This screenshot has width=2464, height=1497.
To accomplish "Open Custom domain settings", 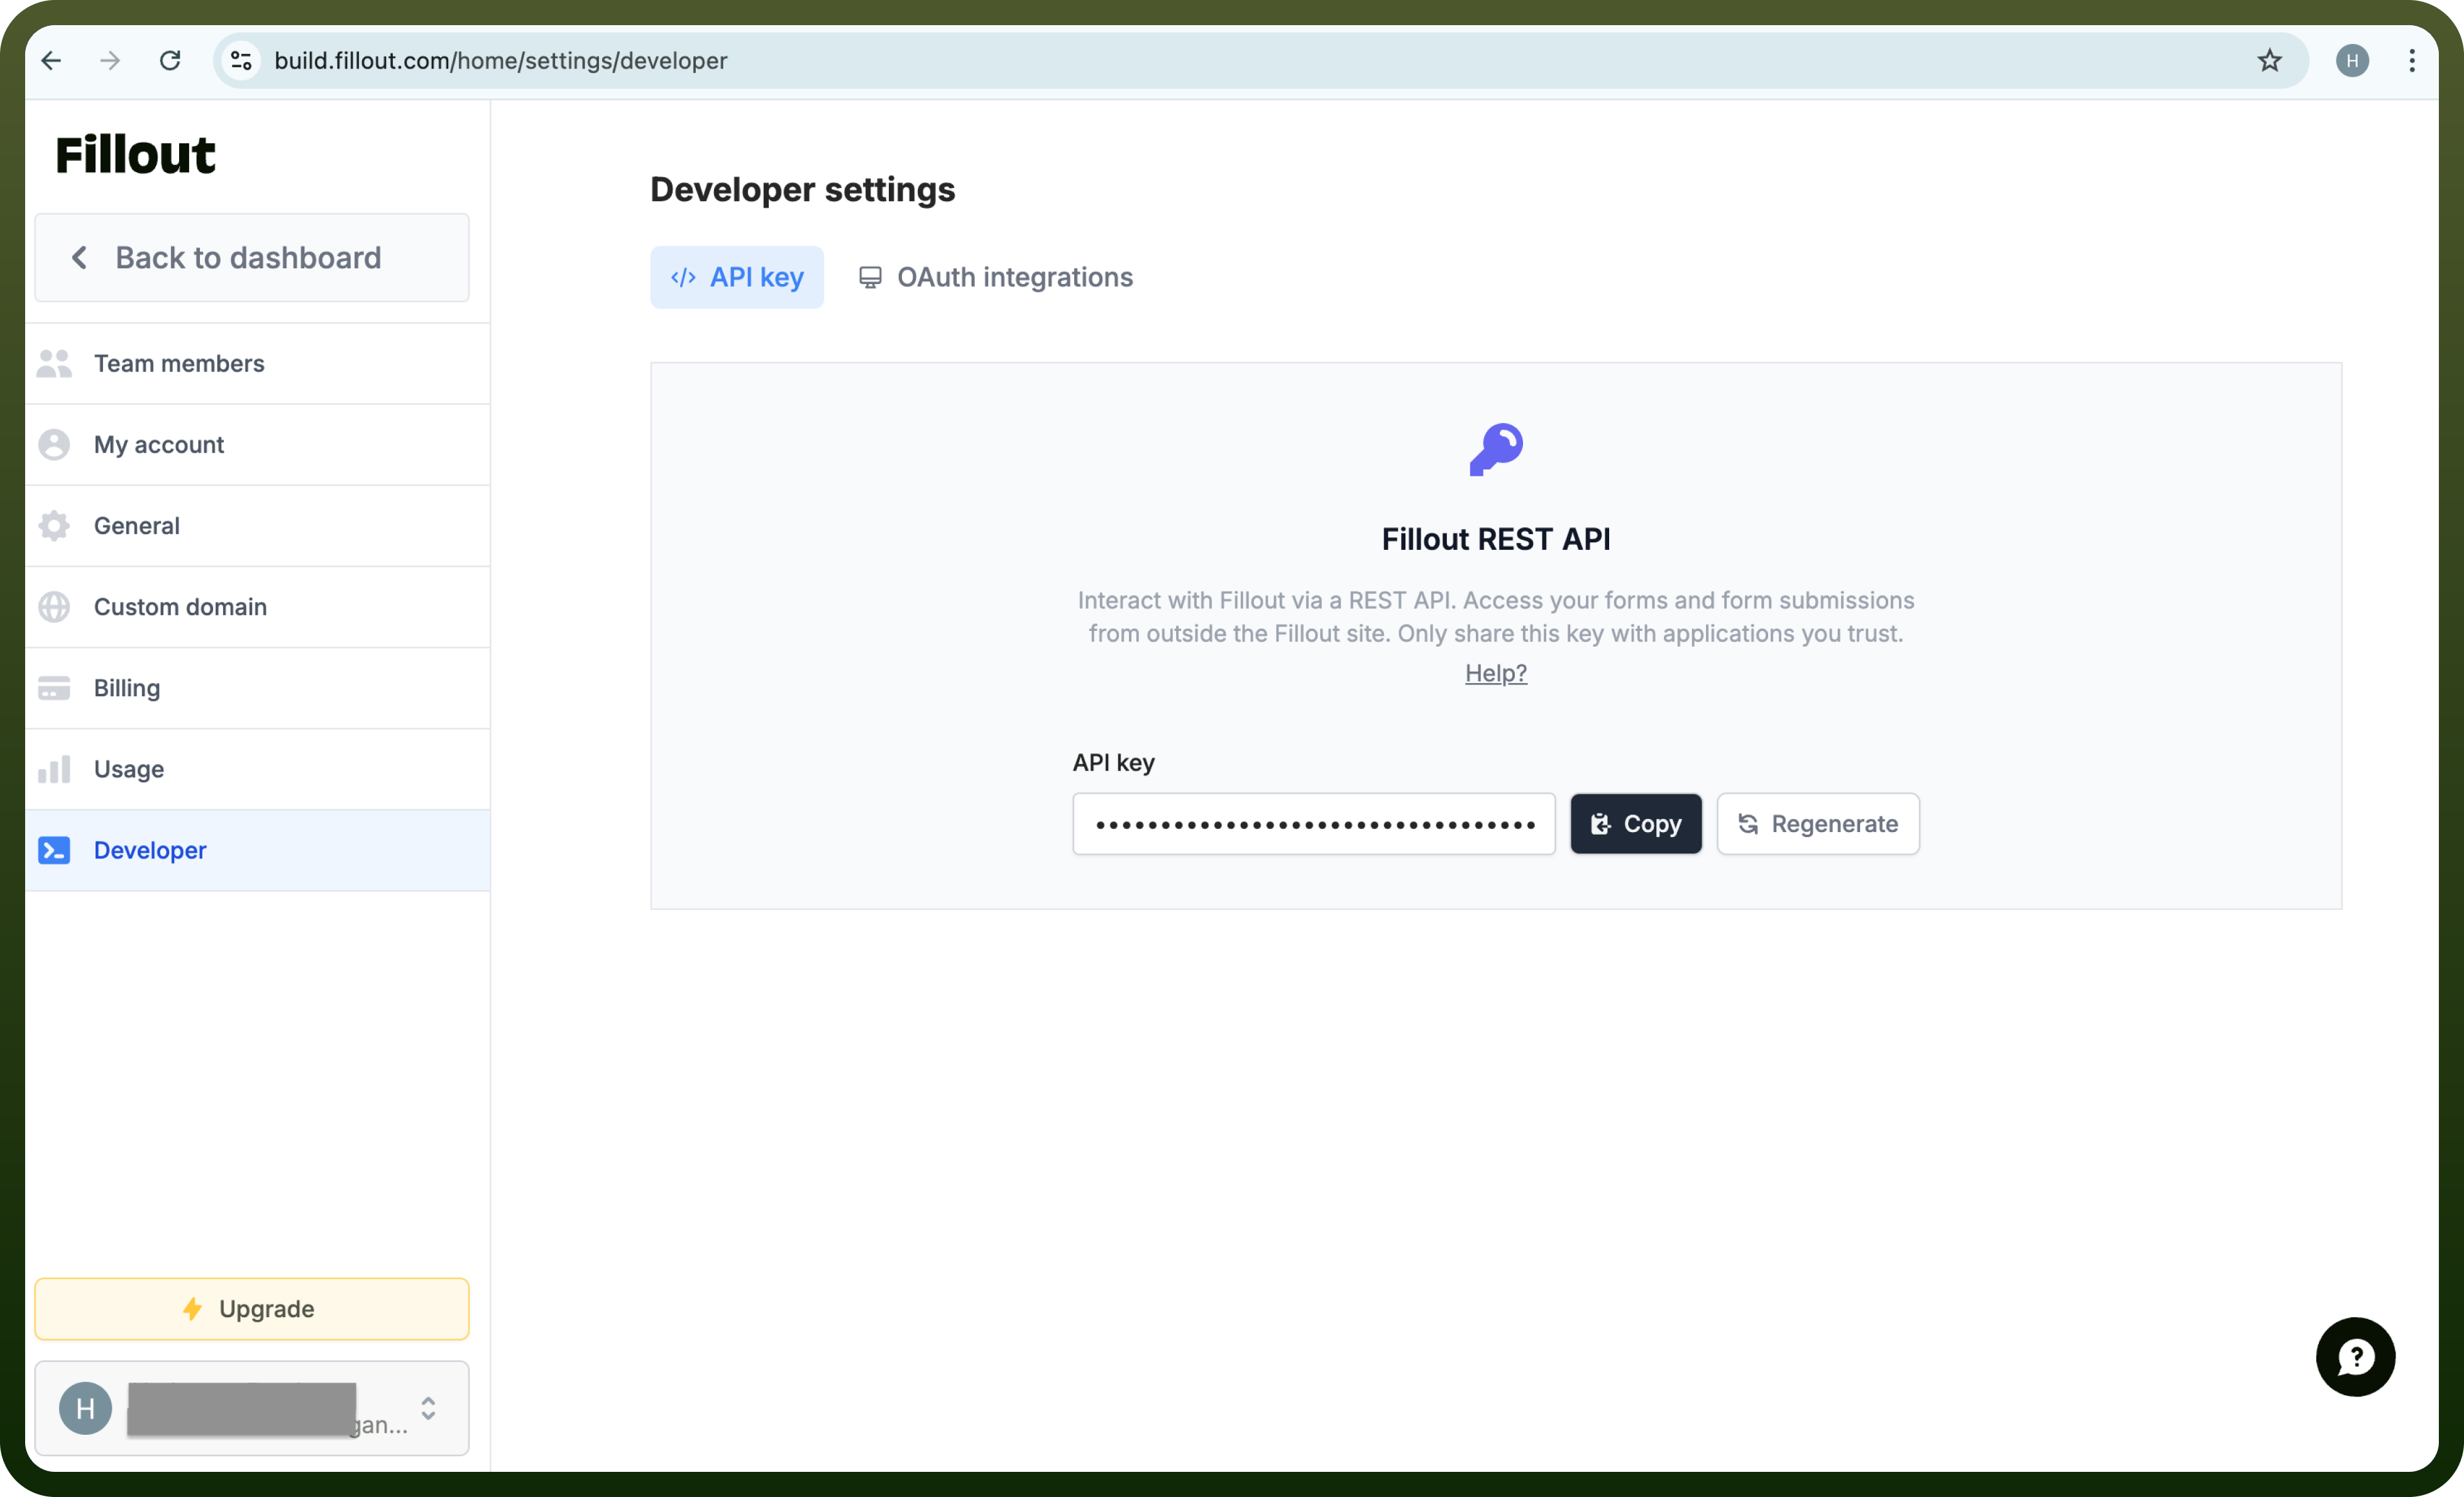I will click(x=258, y=606).
